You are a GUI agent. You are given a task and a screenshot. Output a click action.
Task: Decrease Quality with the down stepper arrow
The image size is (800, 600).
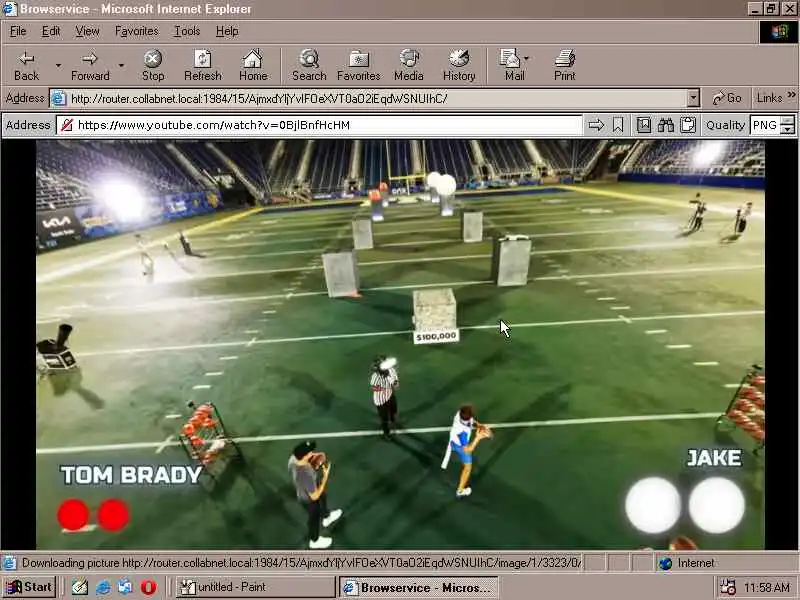tap(788, 130)
